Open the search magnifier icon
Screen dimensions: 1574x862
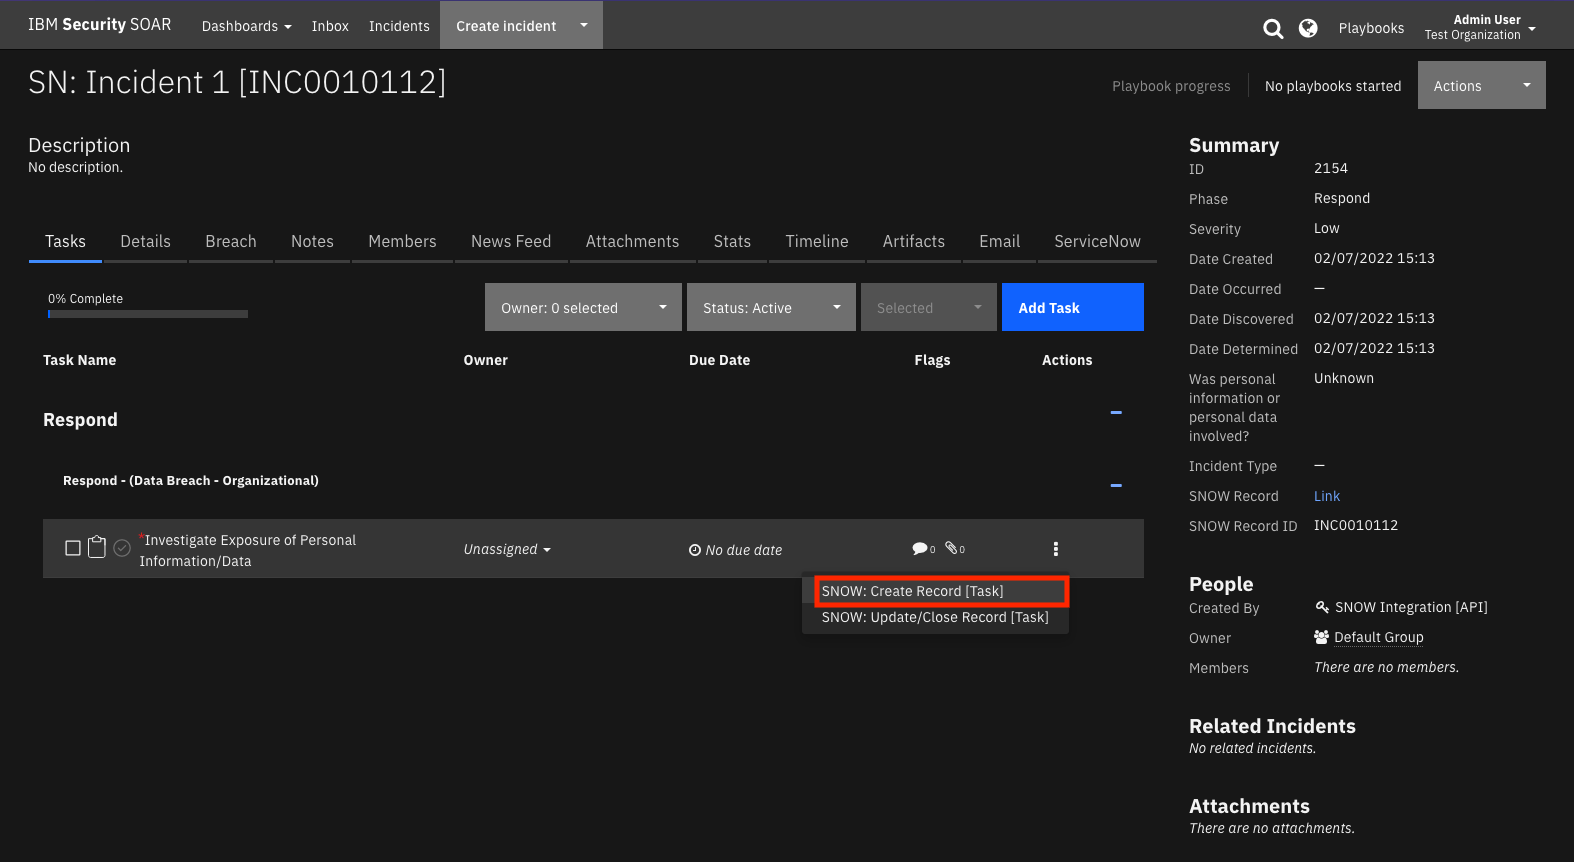tap(1272, 28)
